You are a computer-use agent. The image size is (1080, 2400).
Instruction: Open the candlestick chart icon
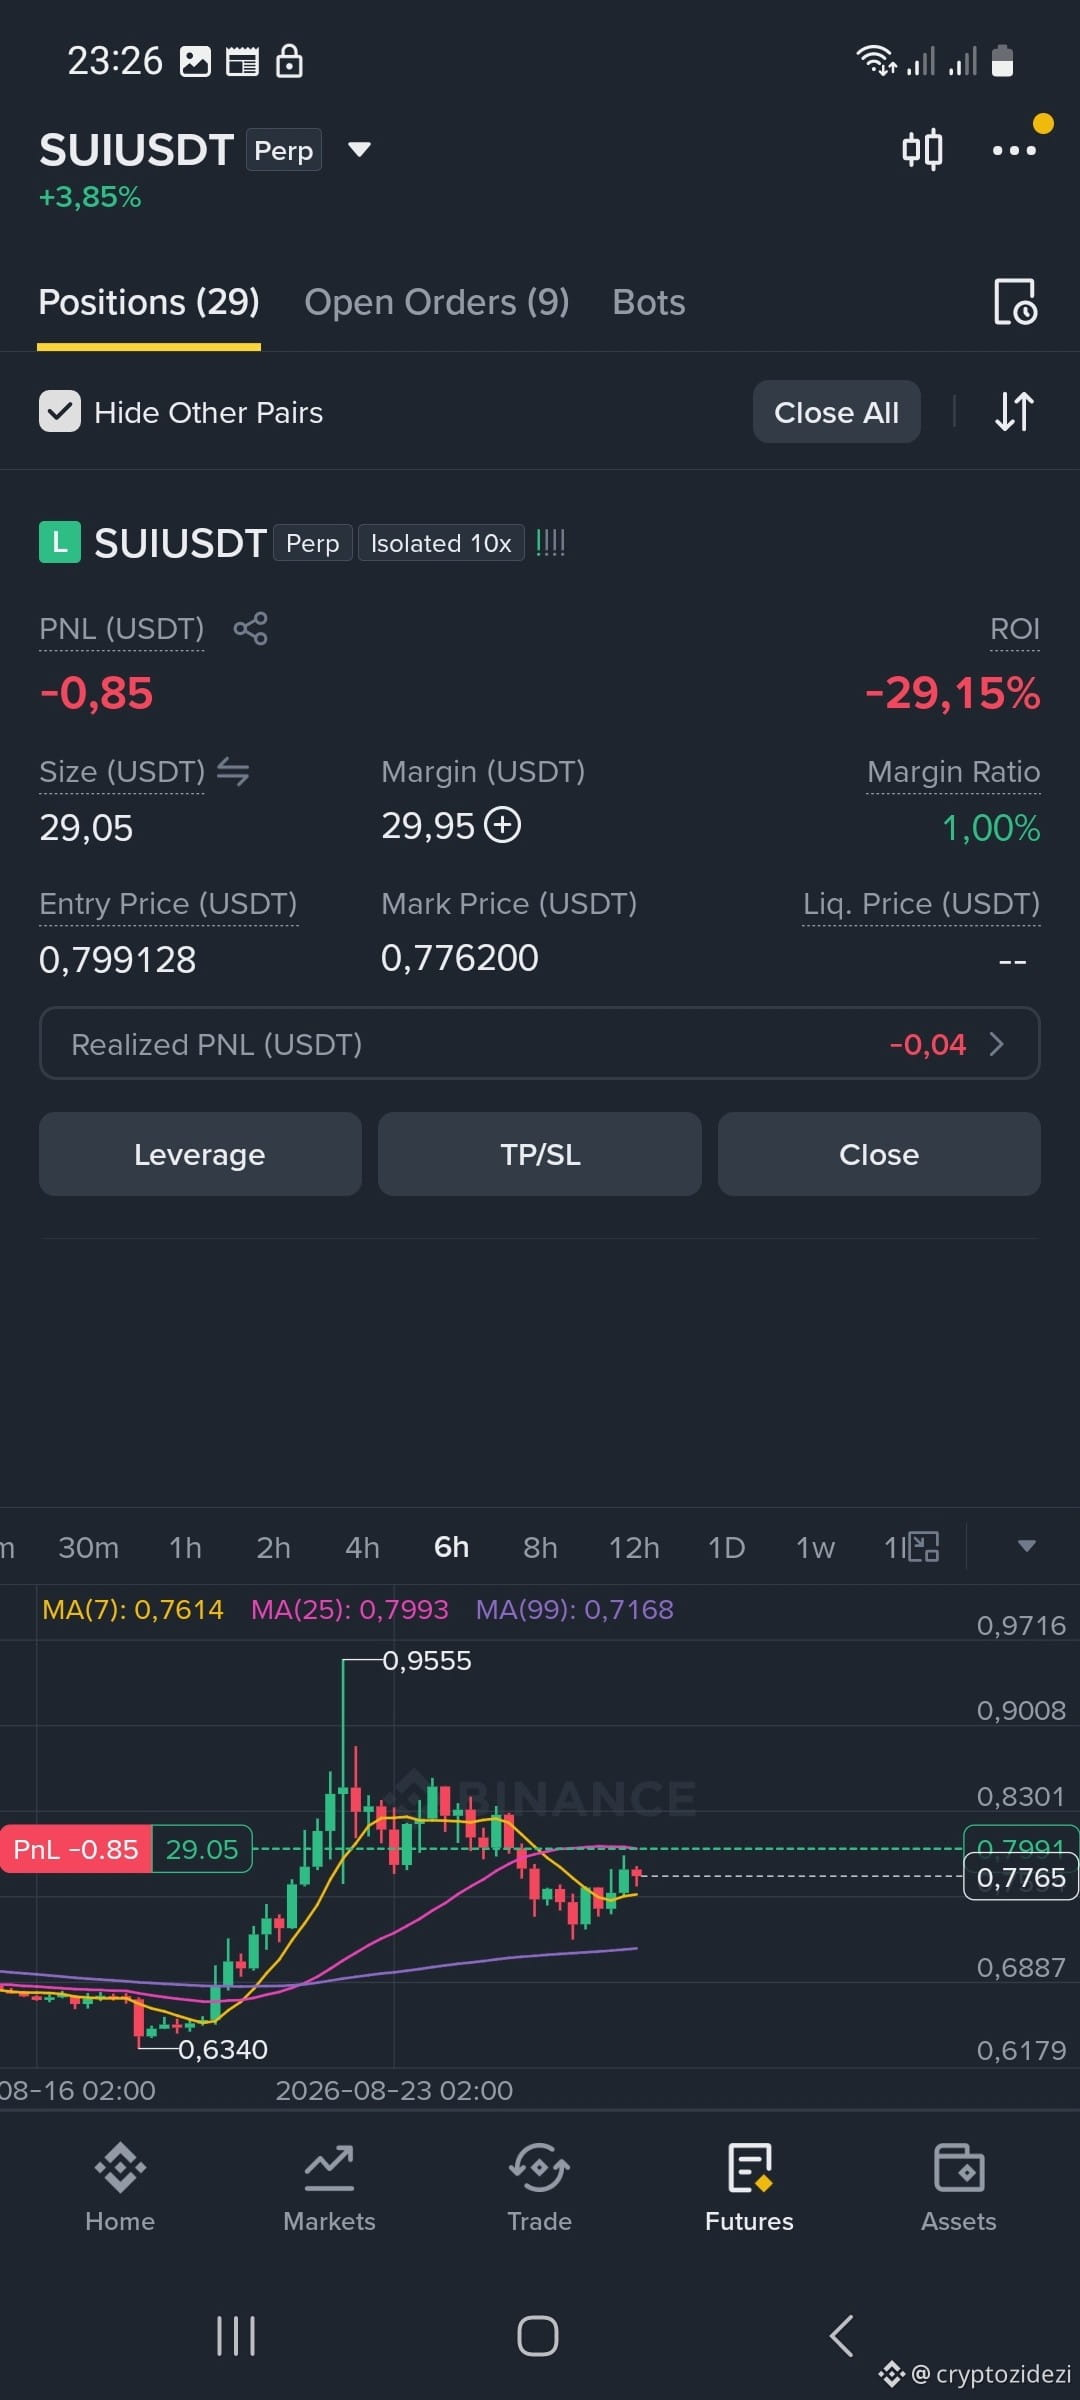pyautogui.click(x=922, y=150)
